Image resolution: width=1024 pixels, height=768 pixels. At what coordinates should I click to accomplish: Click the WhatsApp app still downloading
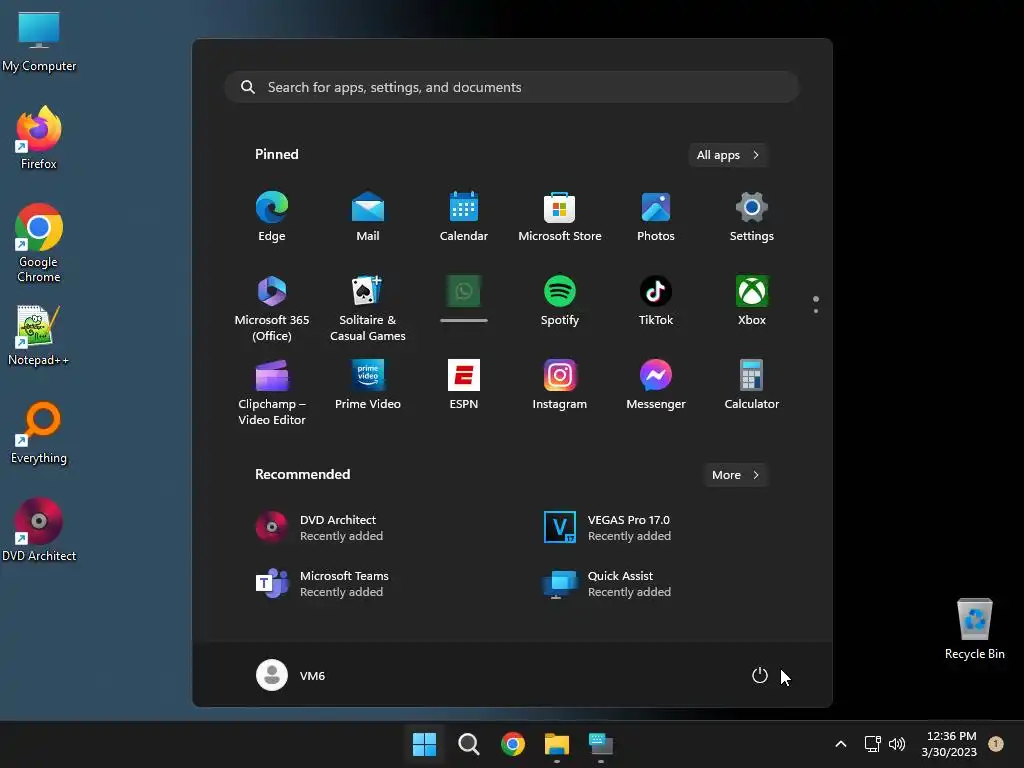point(464,299)
